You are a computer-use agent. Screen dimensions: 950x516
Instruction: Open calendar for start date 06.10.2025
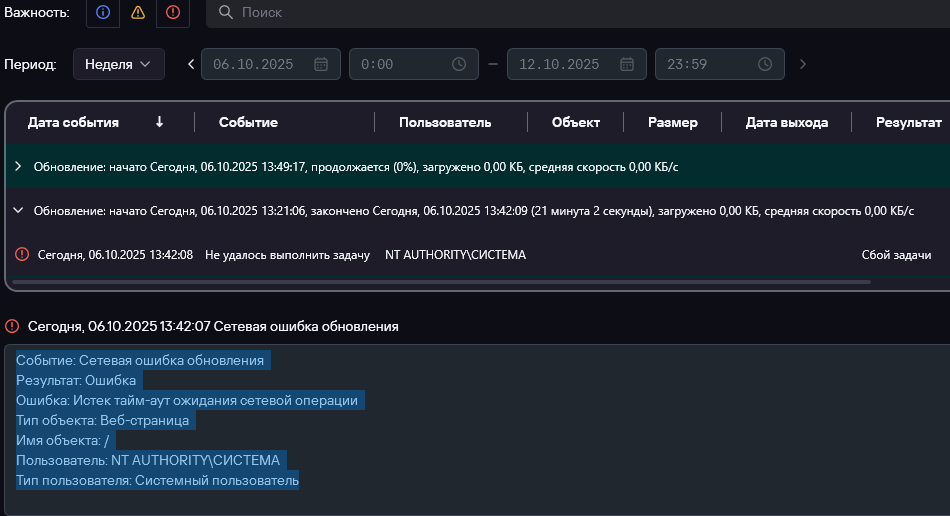(x=321, y=64)
